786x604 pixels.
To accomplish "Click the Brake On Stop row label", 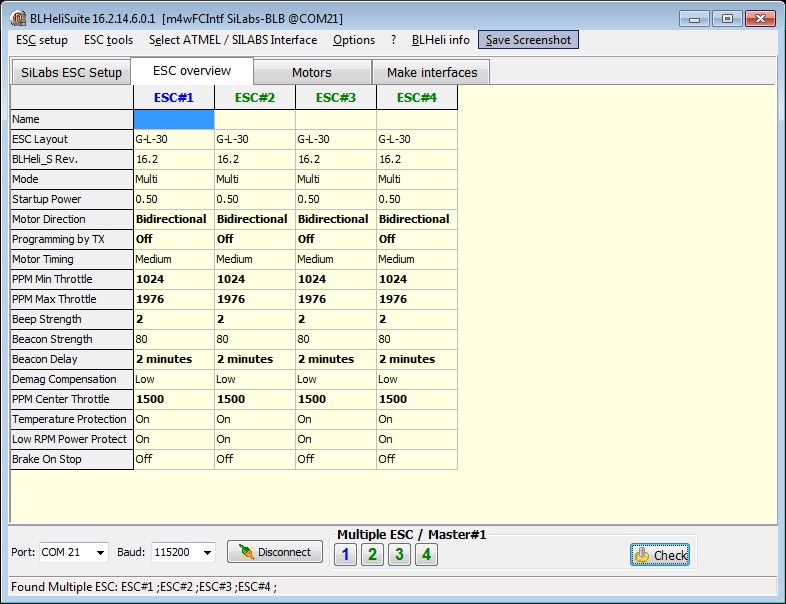I will click(x=72, y=459).
